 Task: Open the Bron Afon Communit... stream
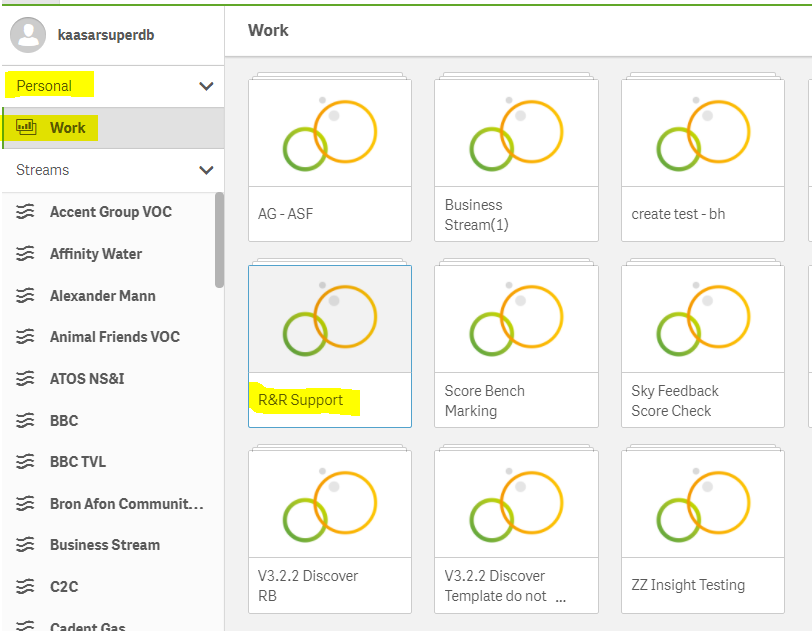click(113, 504)
